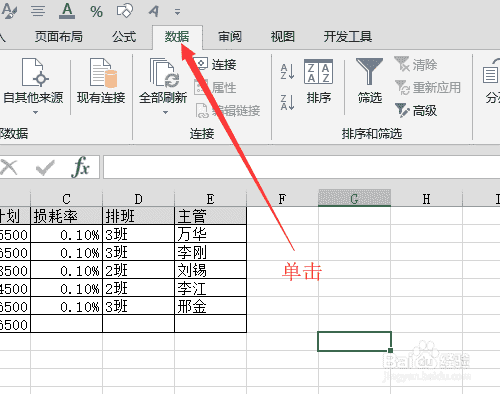Select column G header
Screen dimensions: 500x394
354,199
